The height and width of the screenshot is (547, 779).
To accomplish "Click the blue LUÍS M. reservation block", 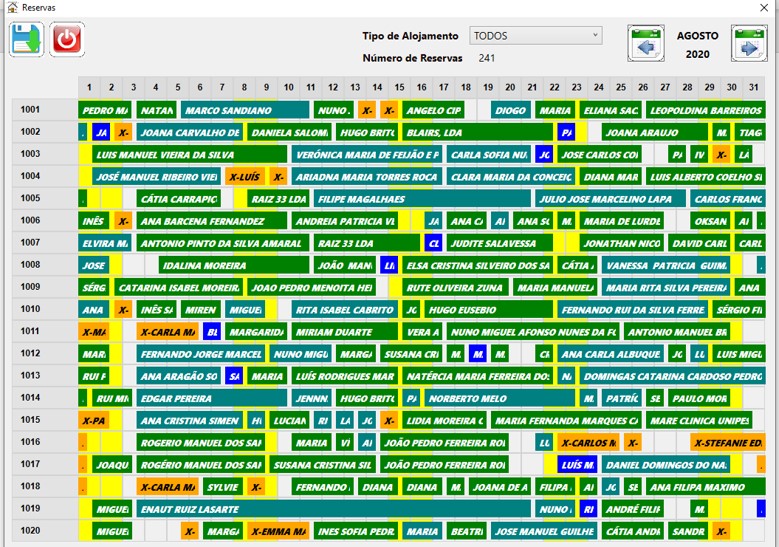I will [x=577, y=465].
